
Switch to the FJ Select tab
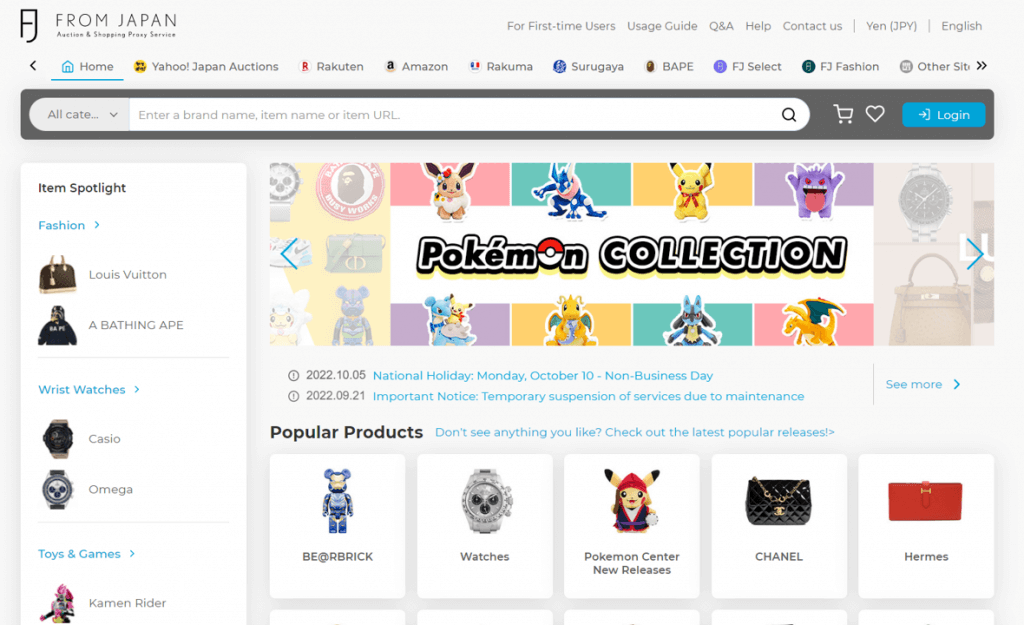(747, 67)
